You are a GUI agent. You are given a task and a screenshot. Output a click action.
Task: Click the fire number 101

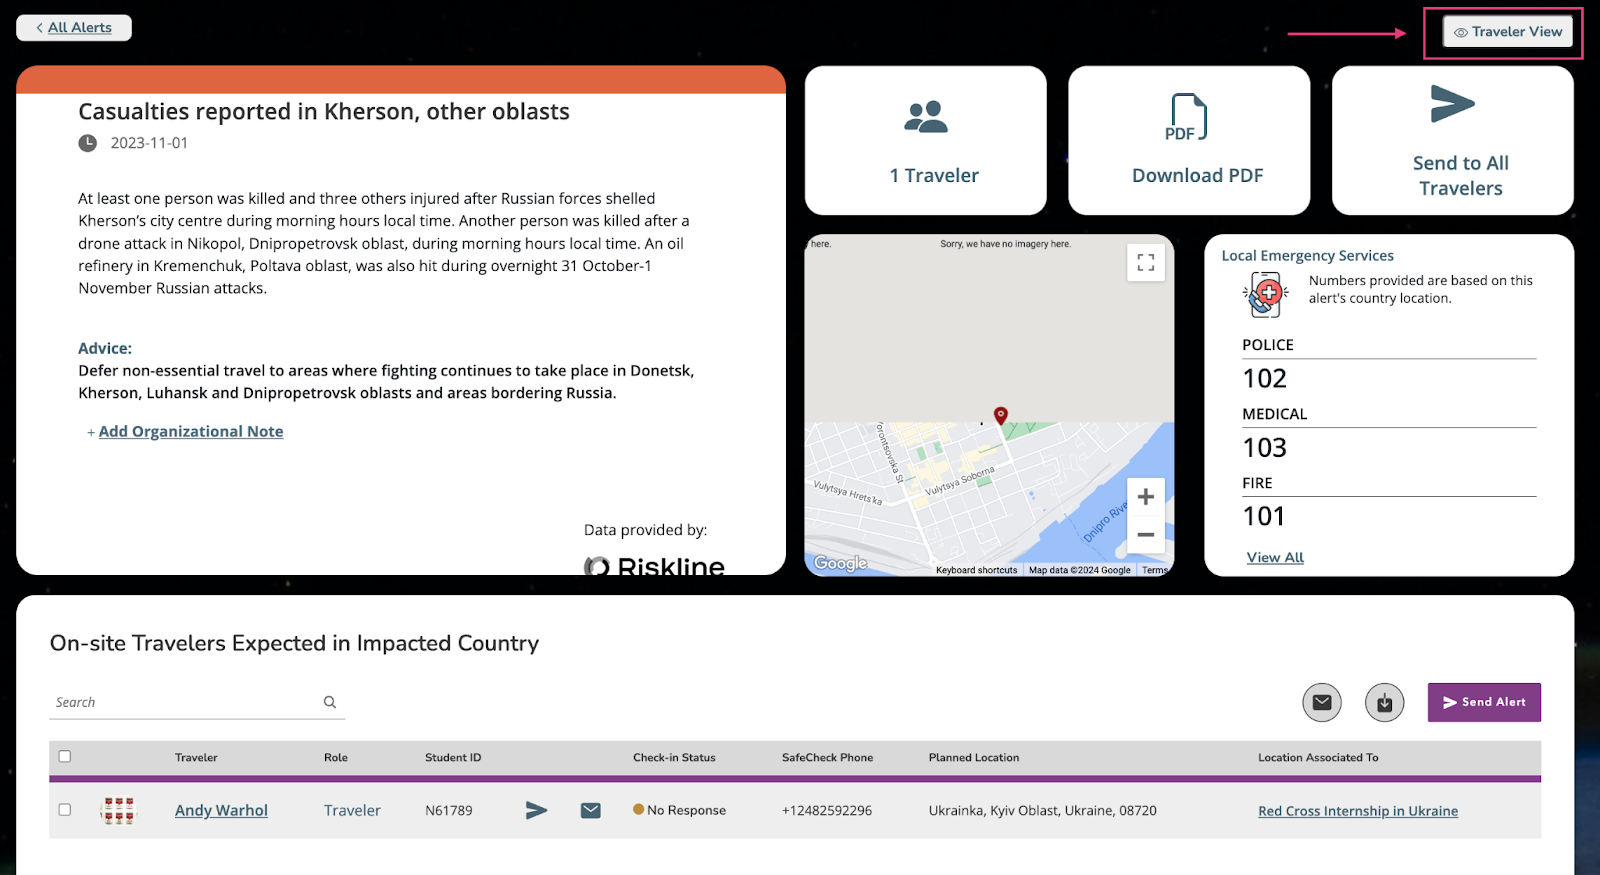pyautogui.click(x=1264, y=516)
